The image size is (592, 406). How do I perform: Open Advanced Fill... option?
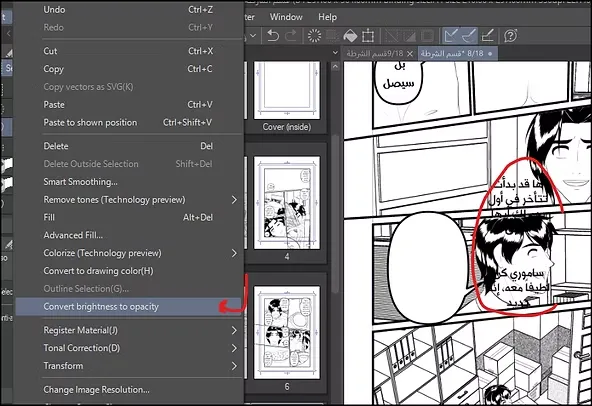pos(128,235)
